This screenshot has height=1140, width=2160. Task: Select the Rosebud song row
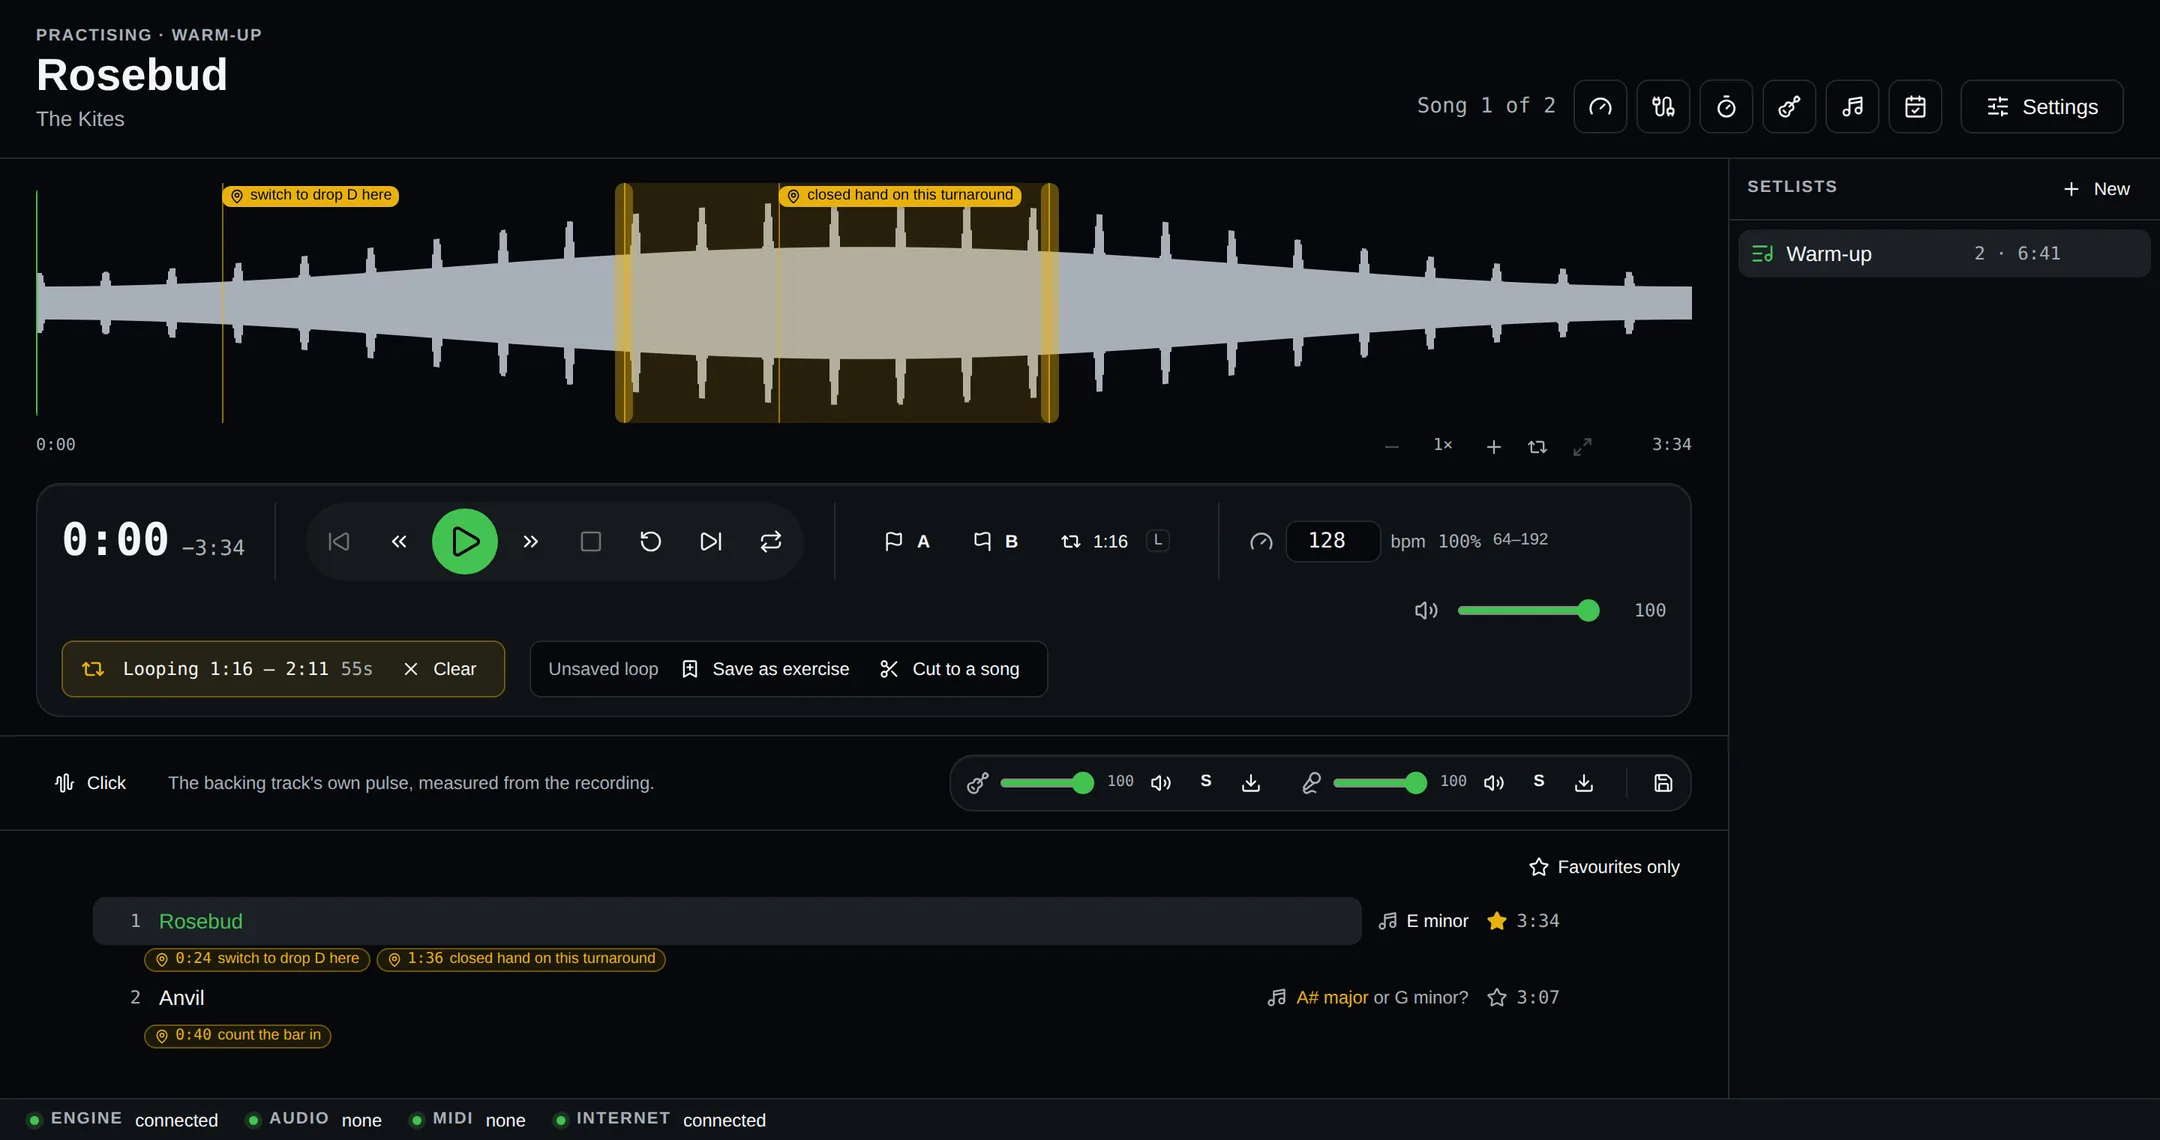tap(727, 921)
